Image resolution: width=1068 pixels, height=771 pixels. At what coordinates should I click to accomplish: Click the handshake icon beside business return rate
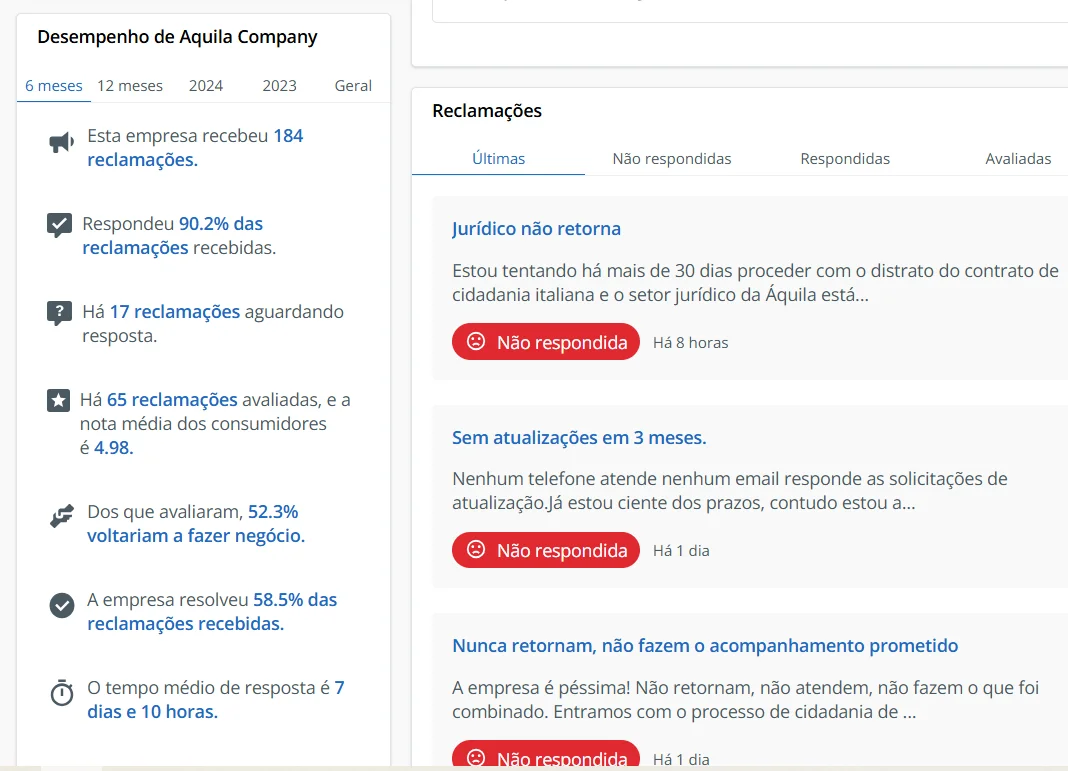pos(62,516)
